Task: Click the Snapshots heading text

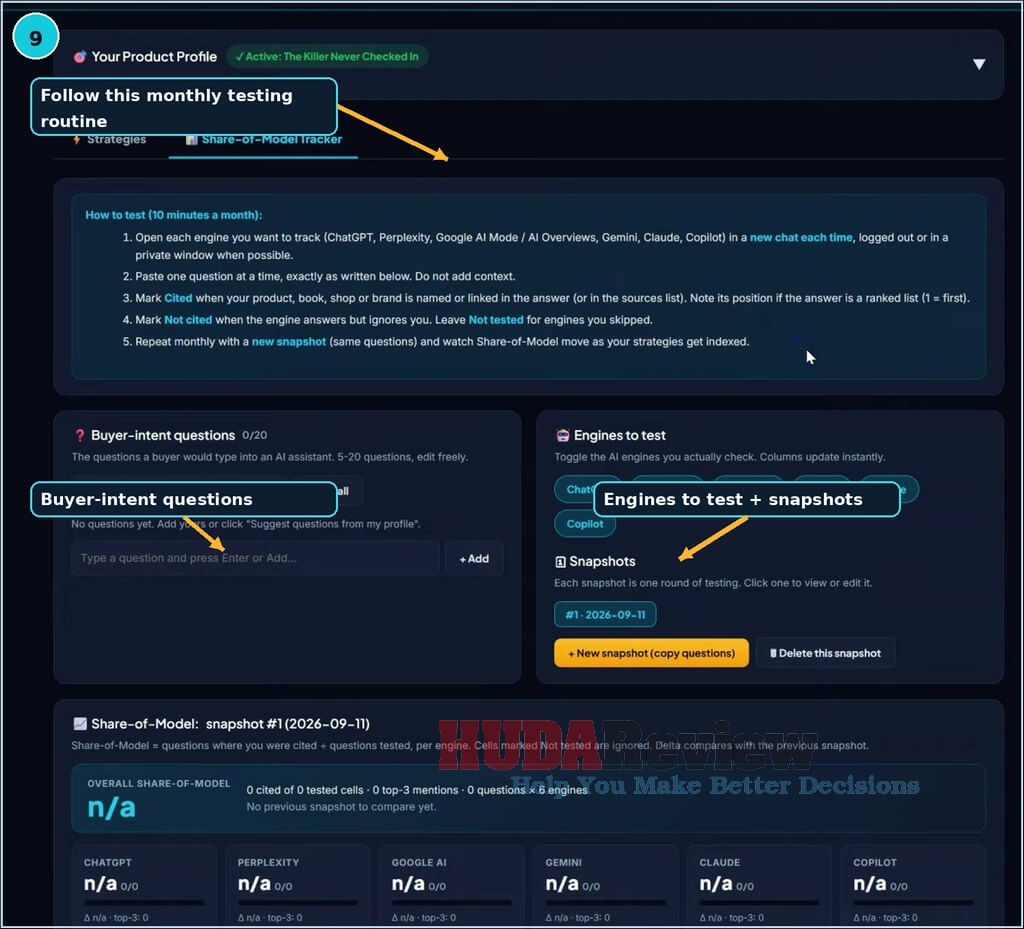Action: [x=602, y=561]
